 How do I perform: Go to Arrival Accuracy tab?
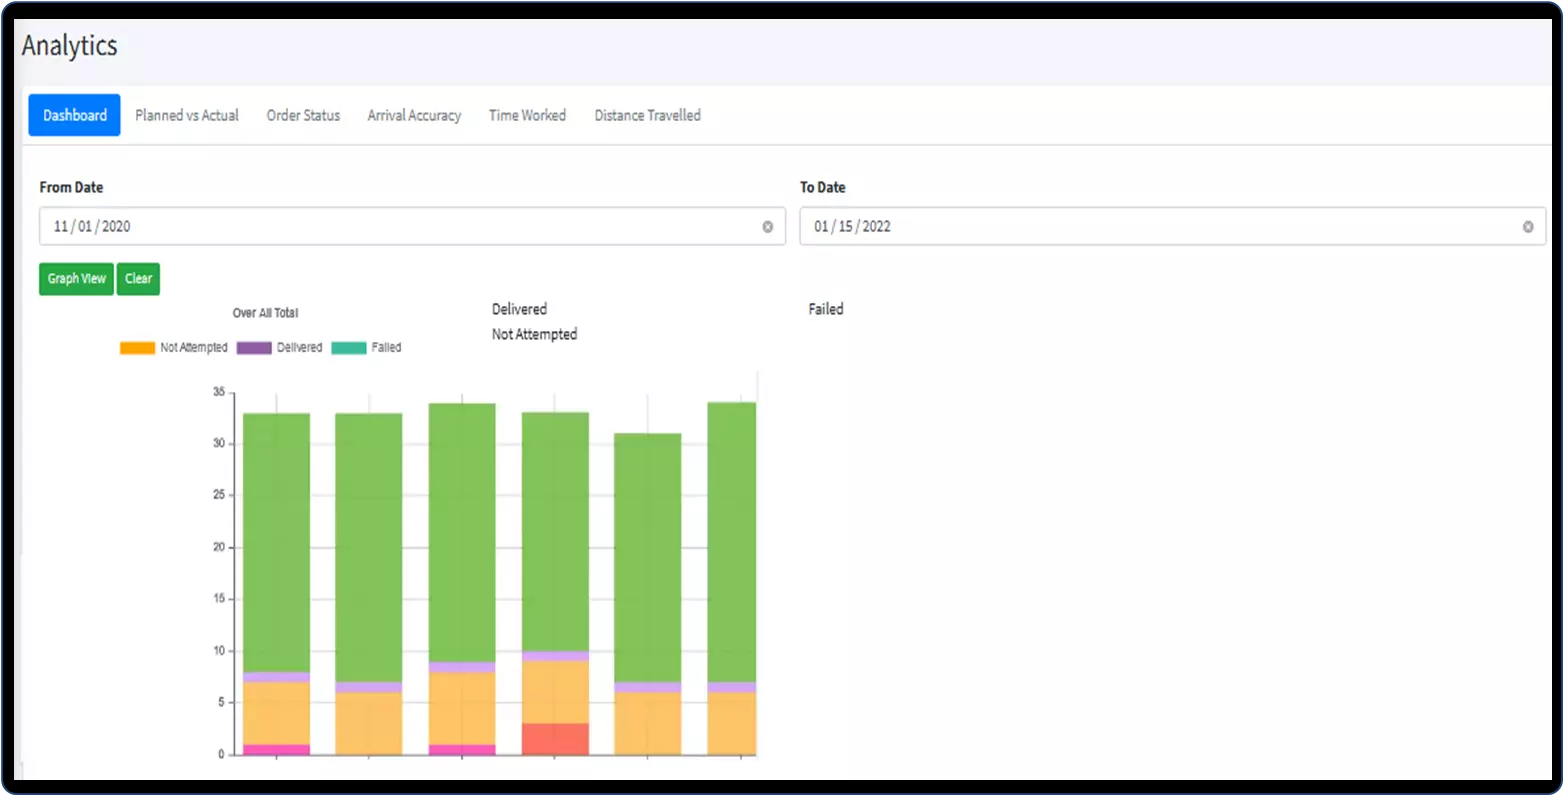[x=414, y=115]
